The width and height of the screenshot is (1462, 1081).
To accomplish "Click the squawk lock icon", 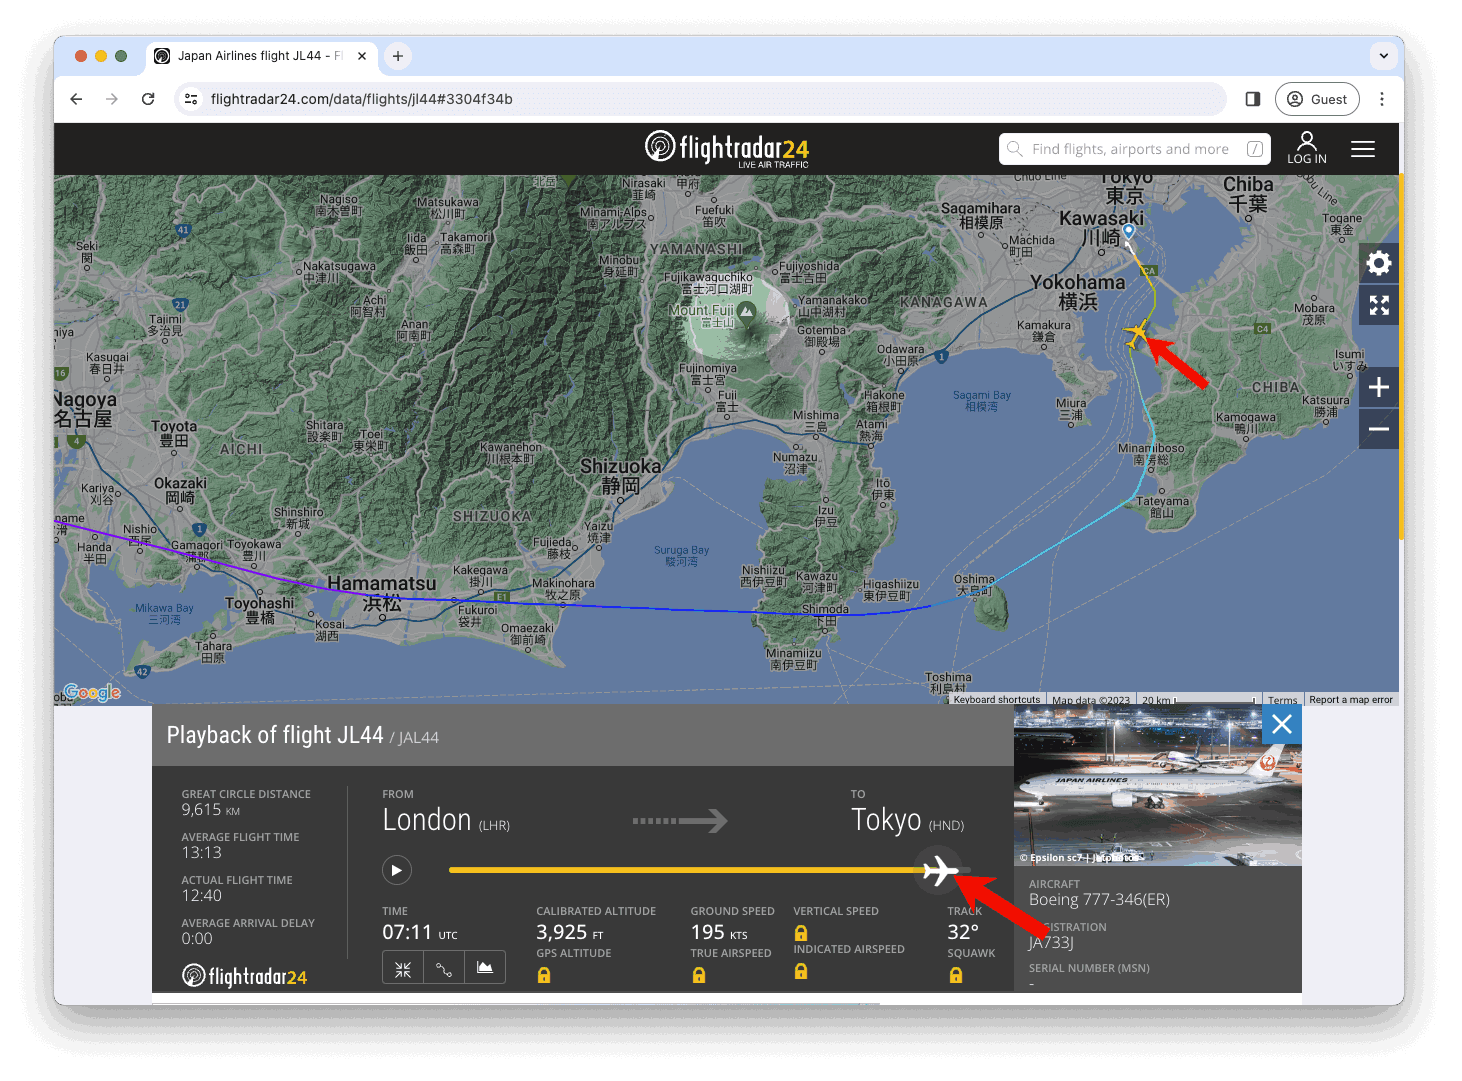I will (956, 975).
